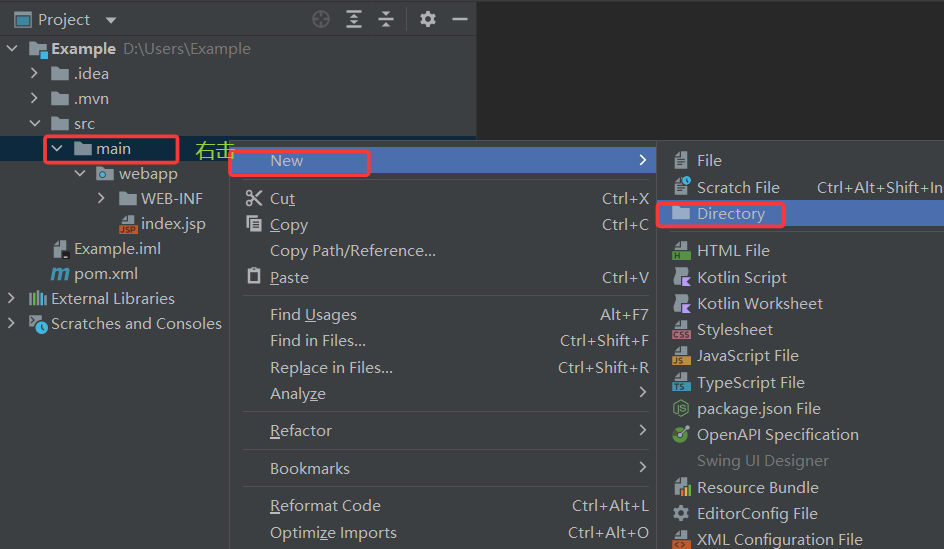This screenshot has width=944, height=549.
Task: Click the TypeScript File icon
Action: pos(681,382)
